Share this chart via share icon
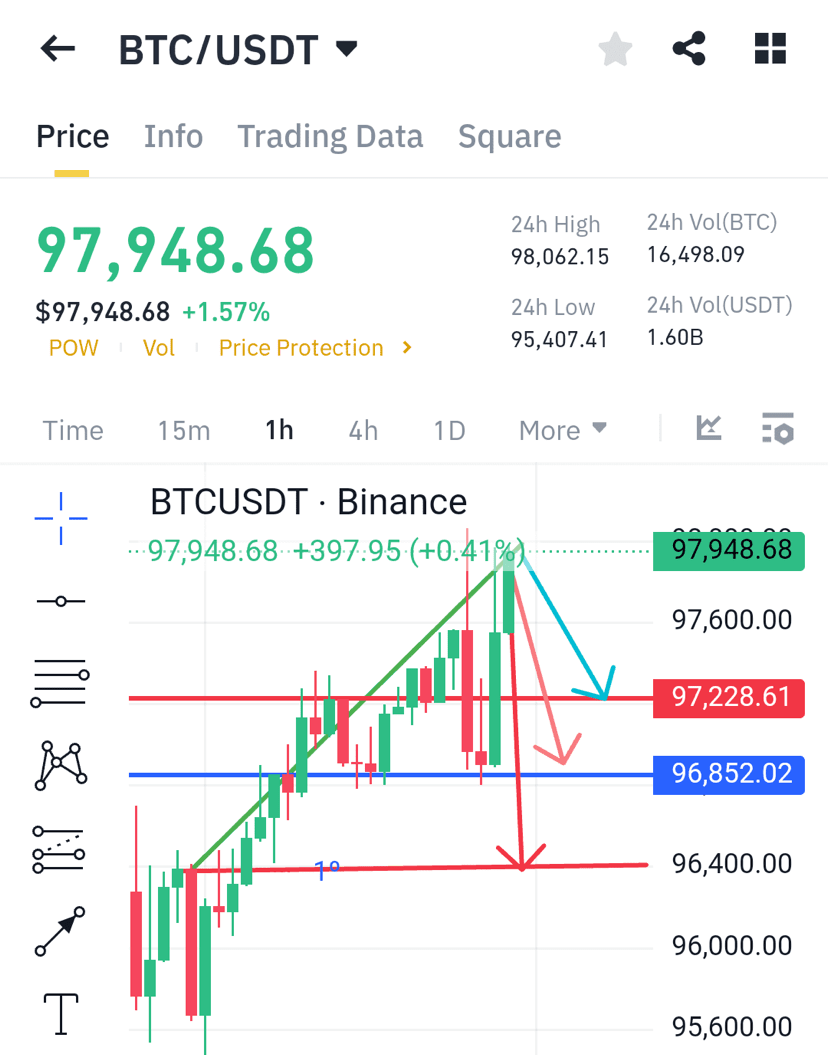 [689, 48]
